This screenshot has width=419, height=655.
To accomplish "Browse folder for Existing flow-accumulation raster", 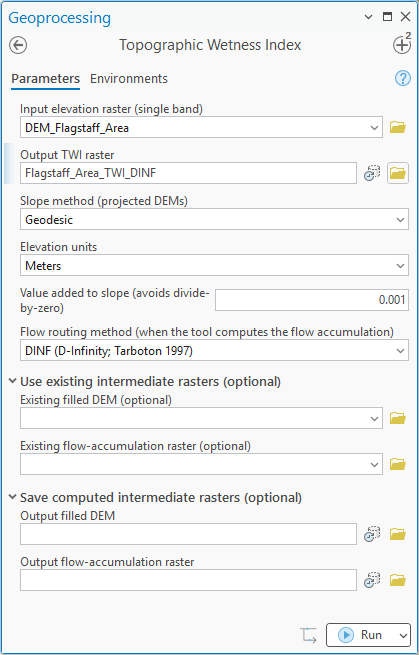I will (x=398, y=464).
